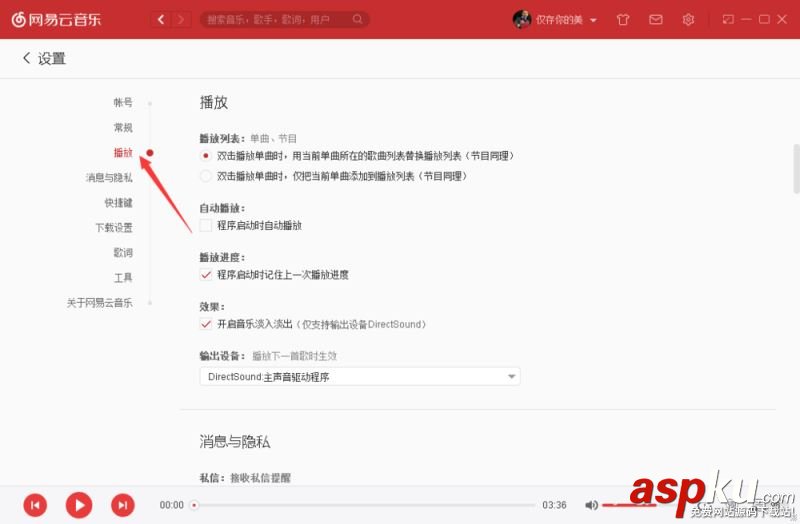Open the DirectSound output device dropdown
Viewport: 800px width, 524px height.
(x=360, y=377)
